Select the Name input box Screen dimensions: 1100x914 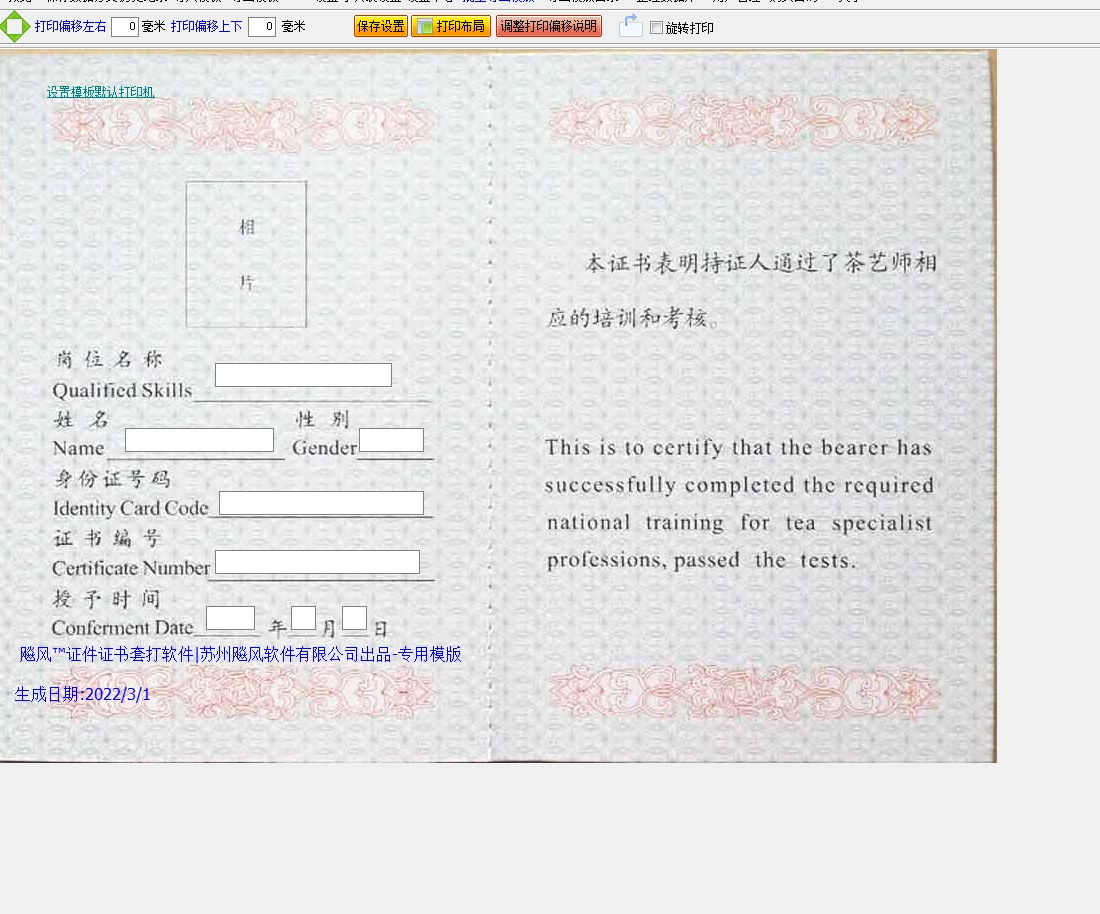click(x=199, y=440)
